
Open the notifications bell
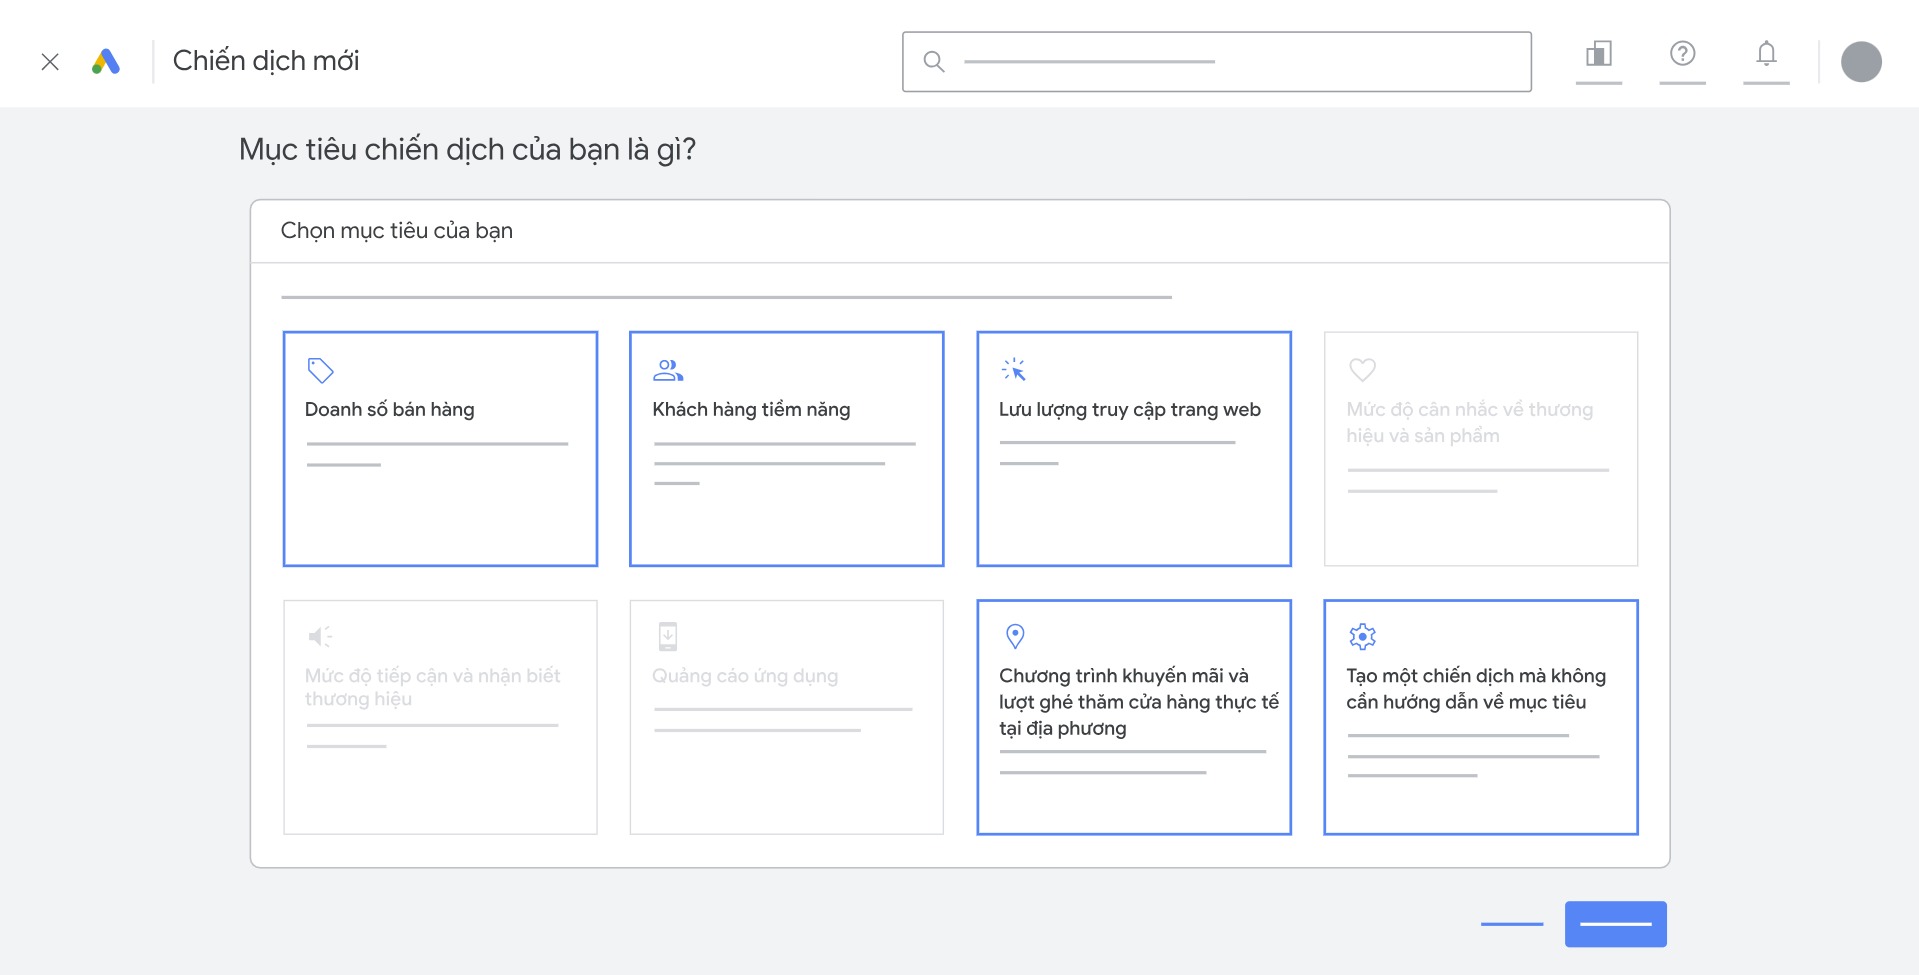click(x=1767, y=53)
